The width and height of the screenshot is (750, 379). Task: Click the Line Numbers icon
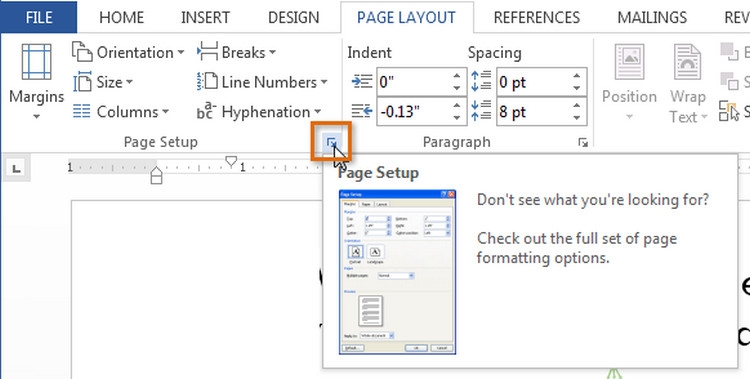207,82
